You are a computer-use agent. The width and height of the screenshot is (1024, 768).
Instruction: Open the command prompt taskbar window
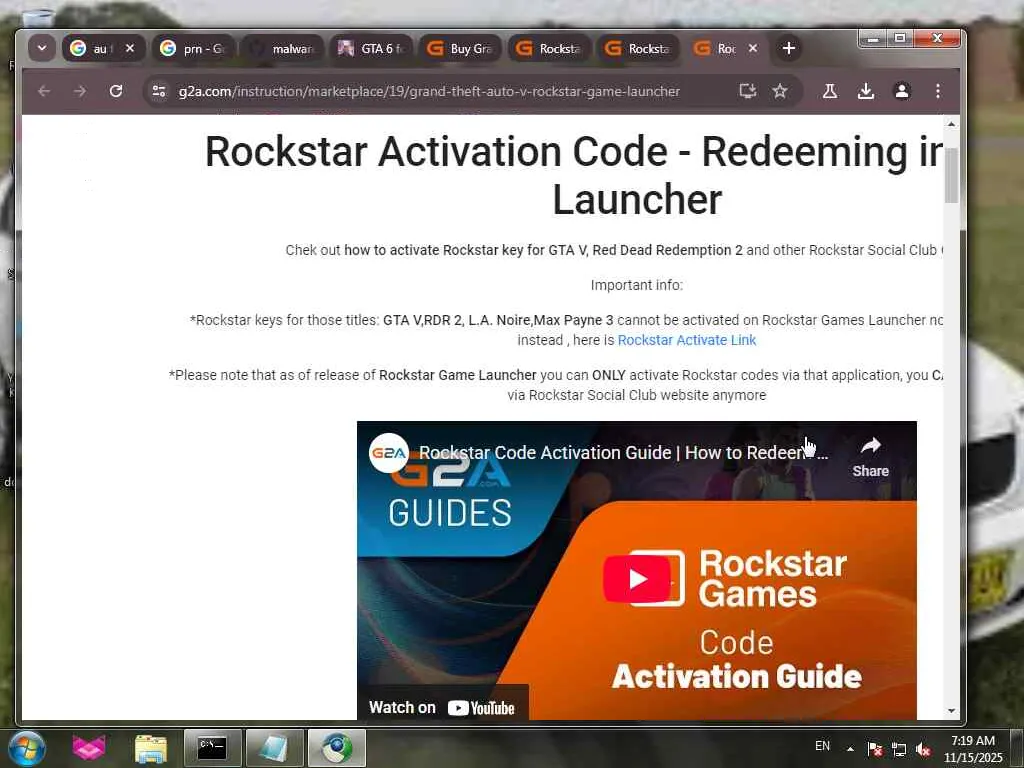pos(212,748)
